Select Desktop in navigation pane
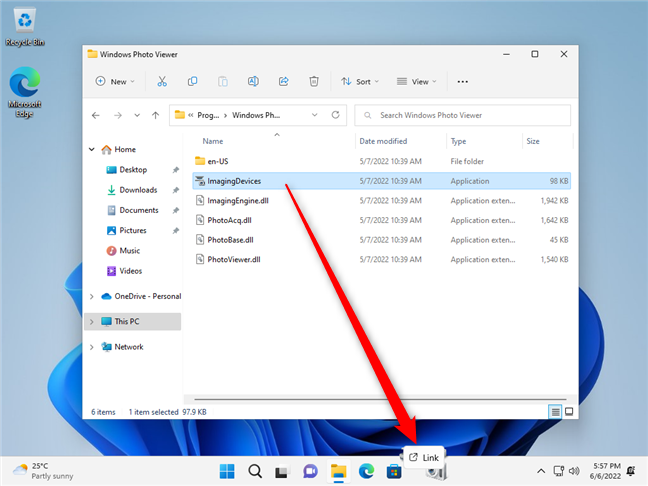648x486 pixels. (x=133, y=170)
